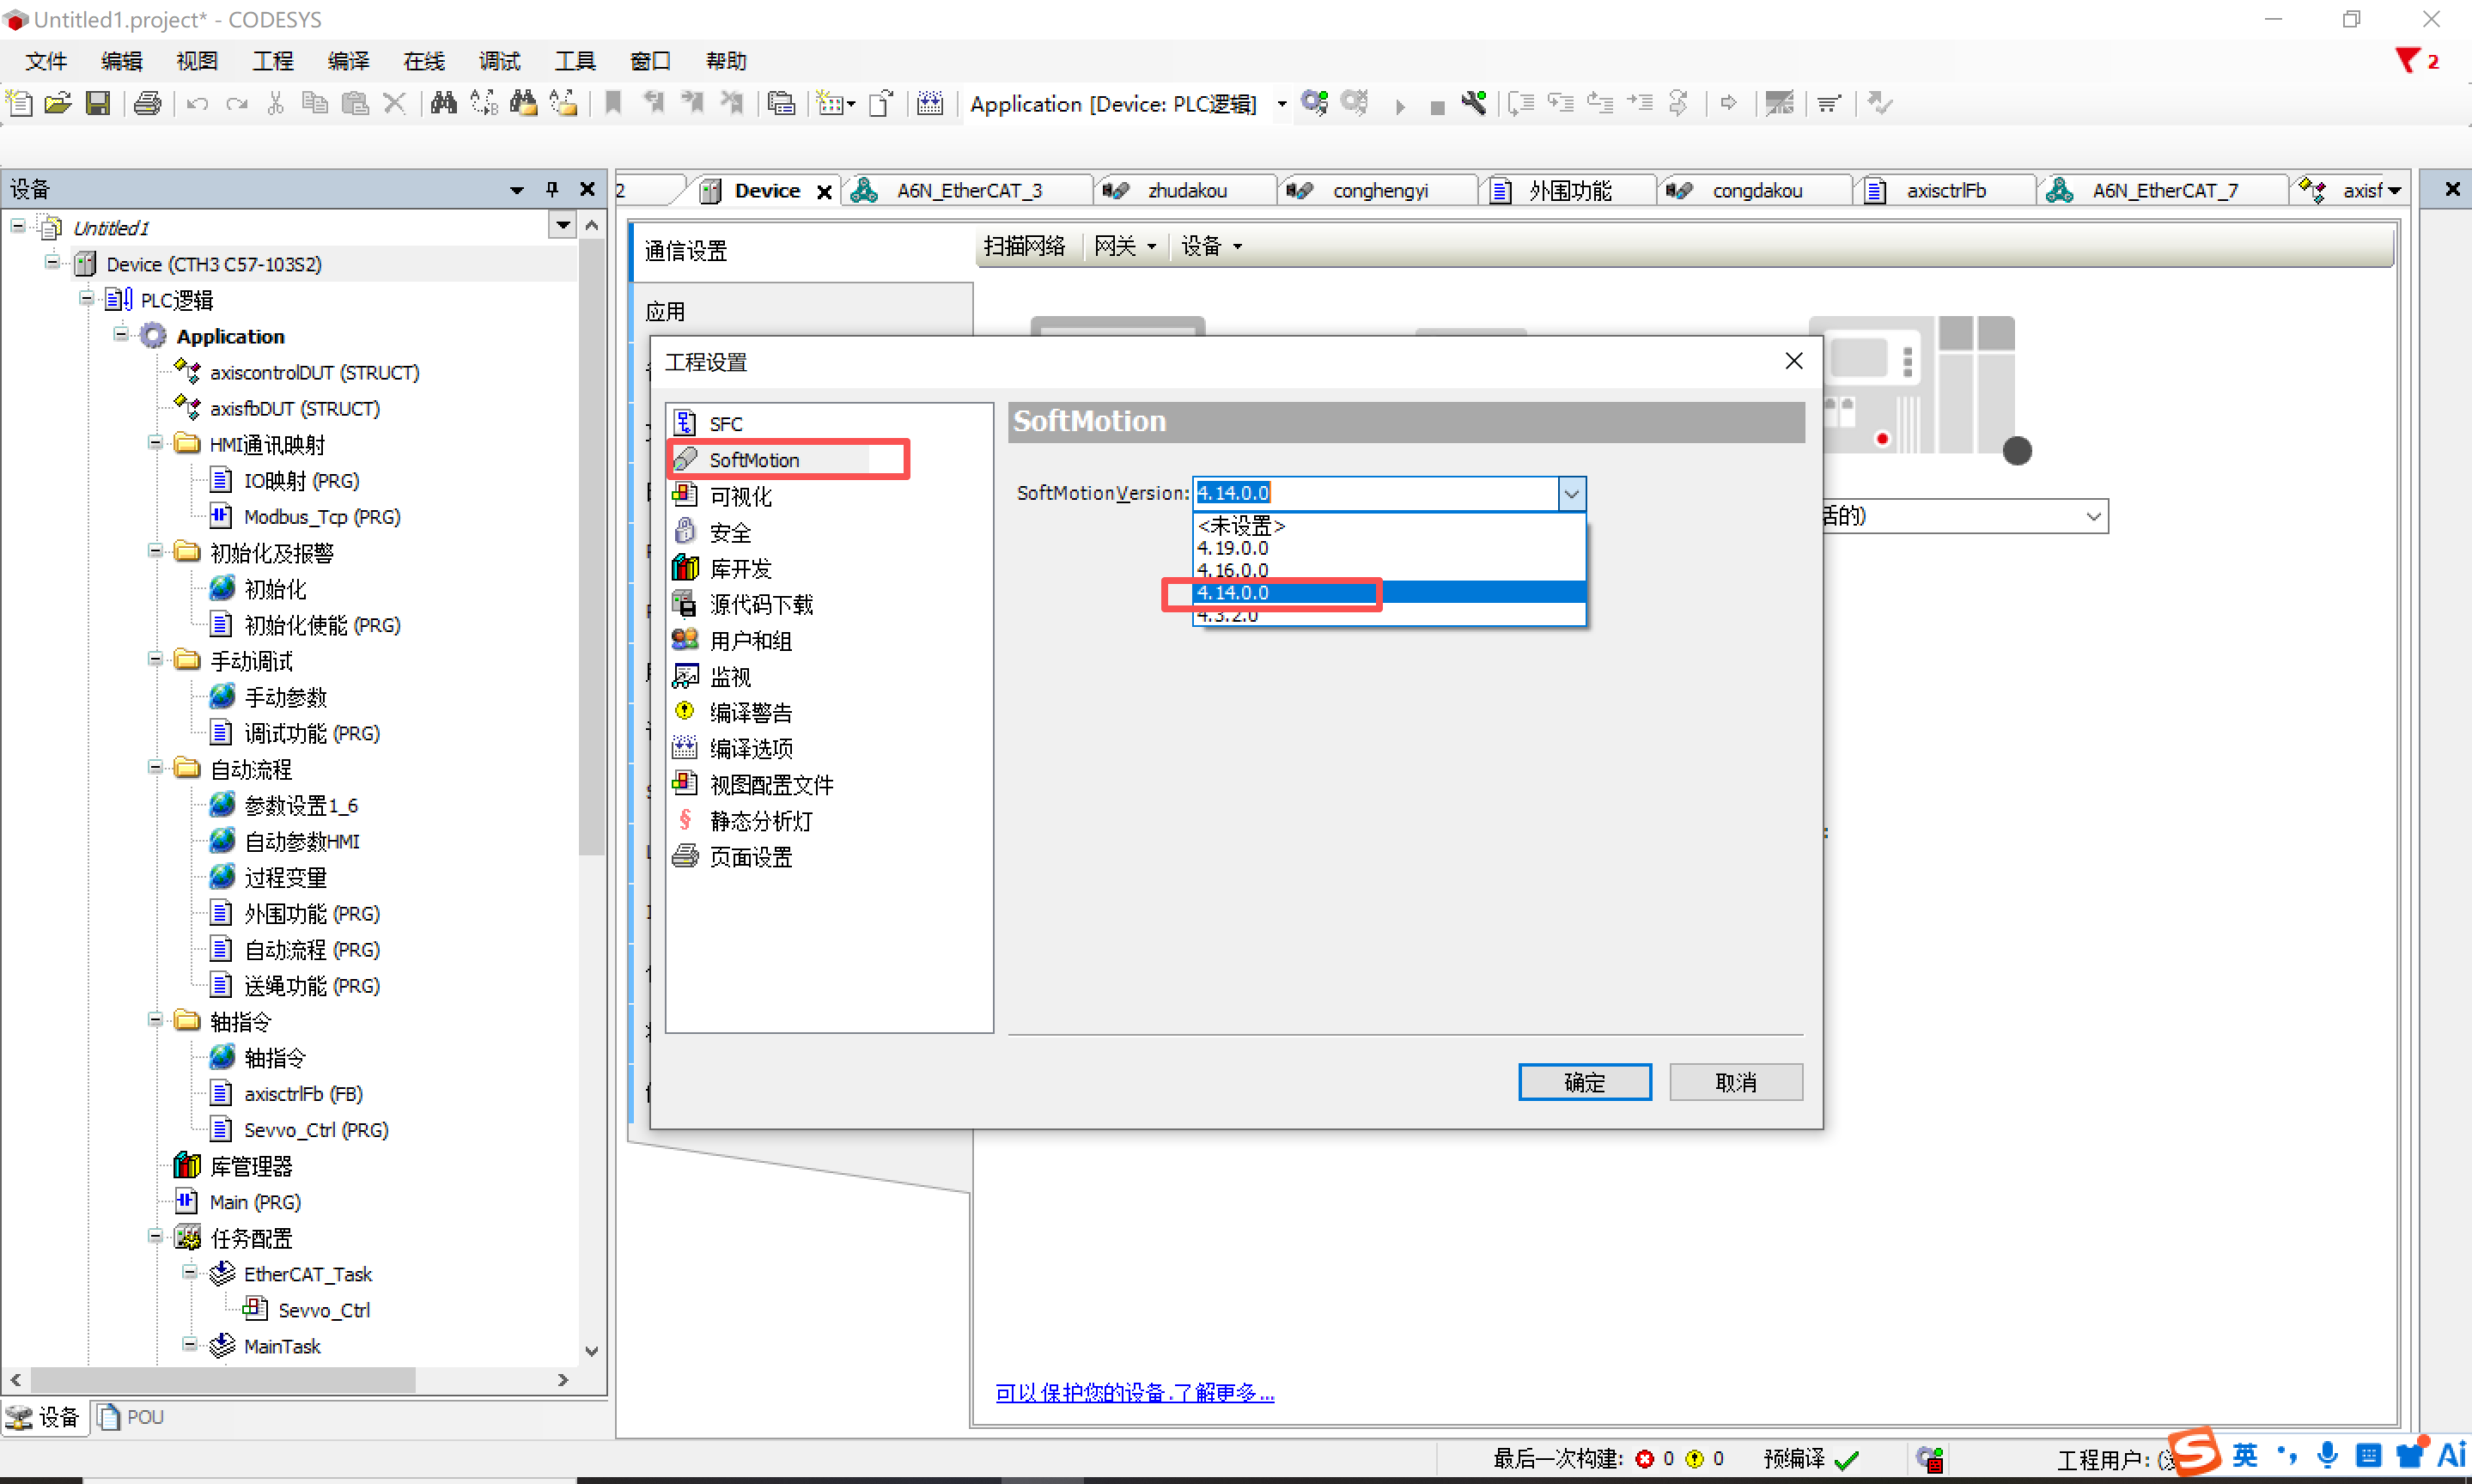Choose version 4.16.0.0 from the list
Viewport: 2472px width, 1484px height.
click(1389, 570)
